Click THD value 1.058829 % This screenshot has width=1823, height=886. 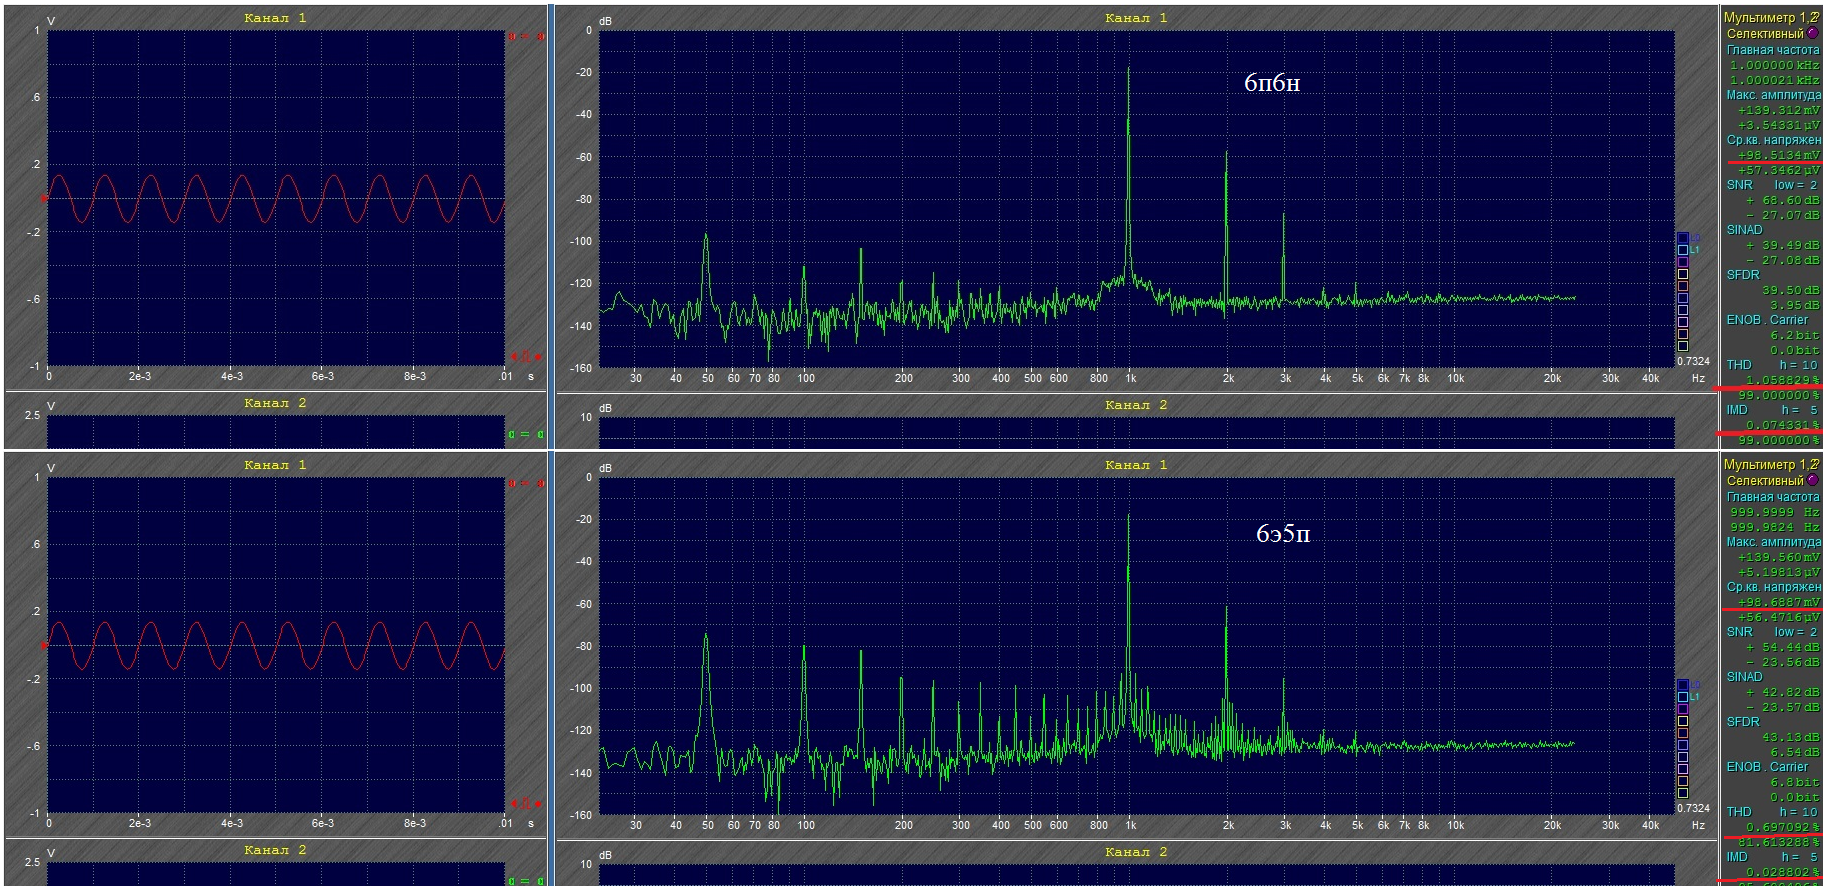point(1782,380)
